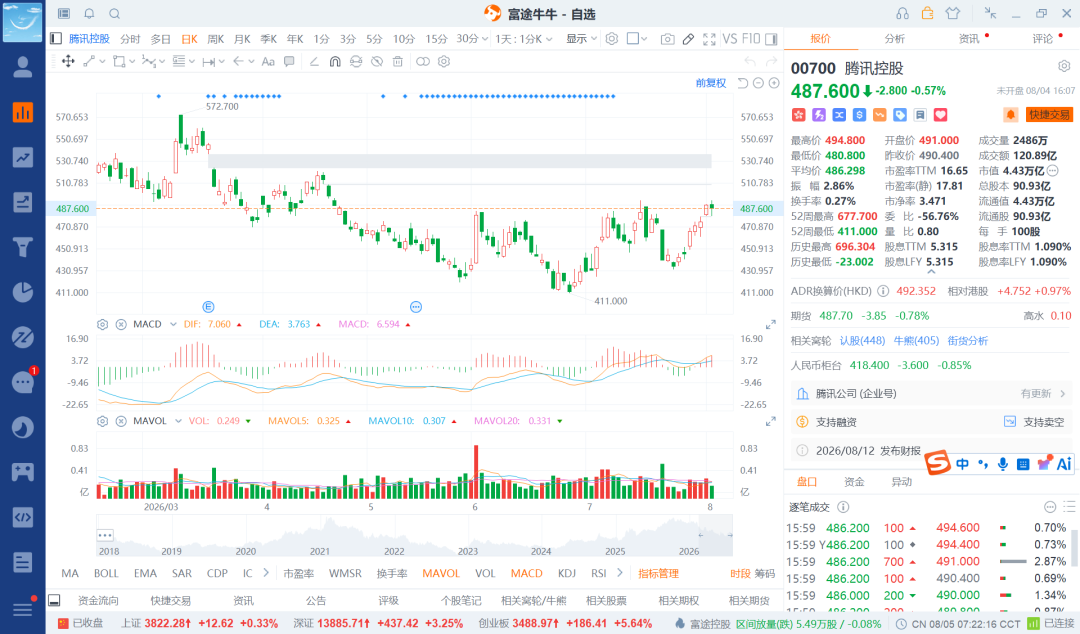This screenshot has height=634, width=1080.
Task: Toggle the left watchlist panel icon
Action: 56,39
